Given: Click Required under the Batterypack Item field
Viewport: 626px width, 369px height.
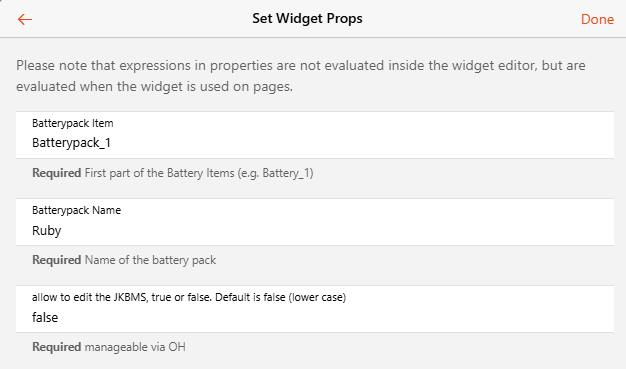Looking at the screenshot, I should click(57, 173).
